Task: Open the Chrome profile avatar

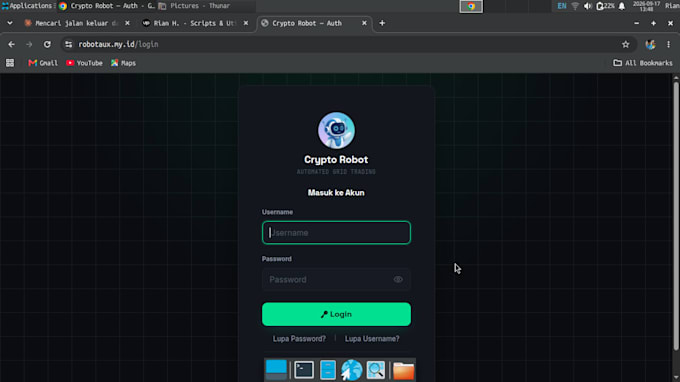Action: (650, 44)
